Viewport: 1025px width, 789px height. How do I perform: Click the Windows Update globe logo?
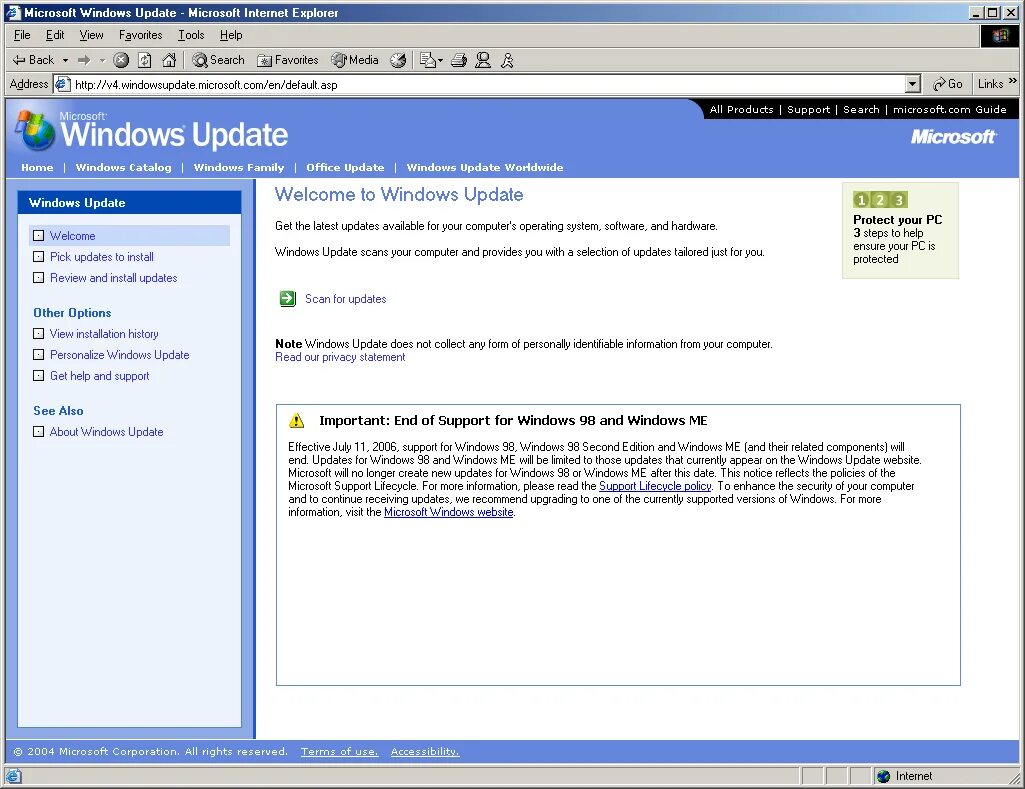(x=36, y=130)
